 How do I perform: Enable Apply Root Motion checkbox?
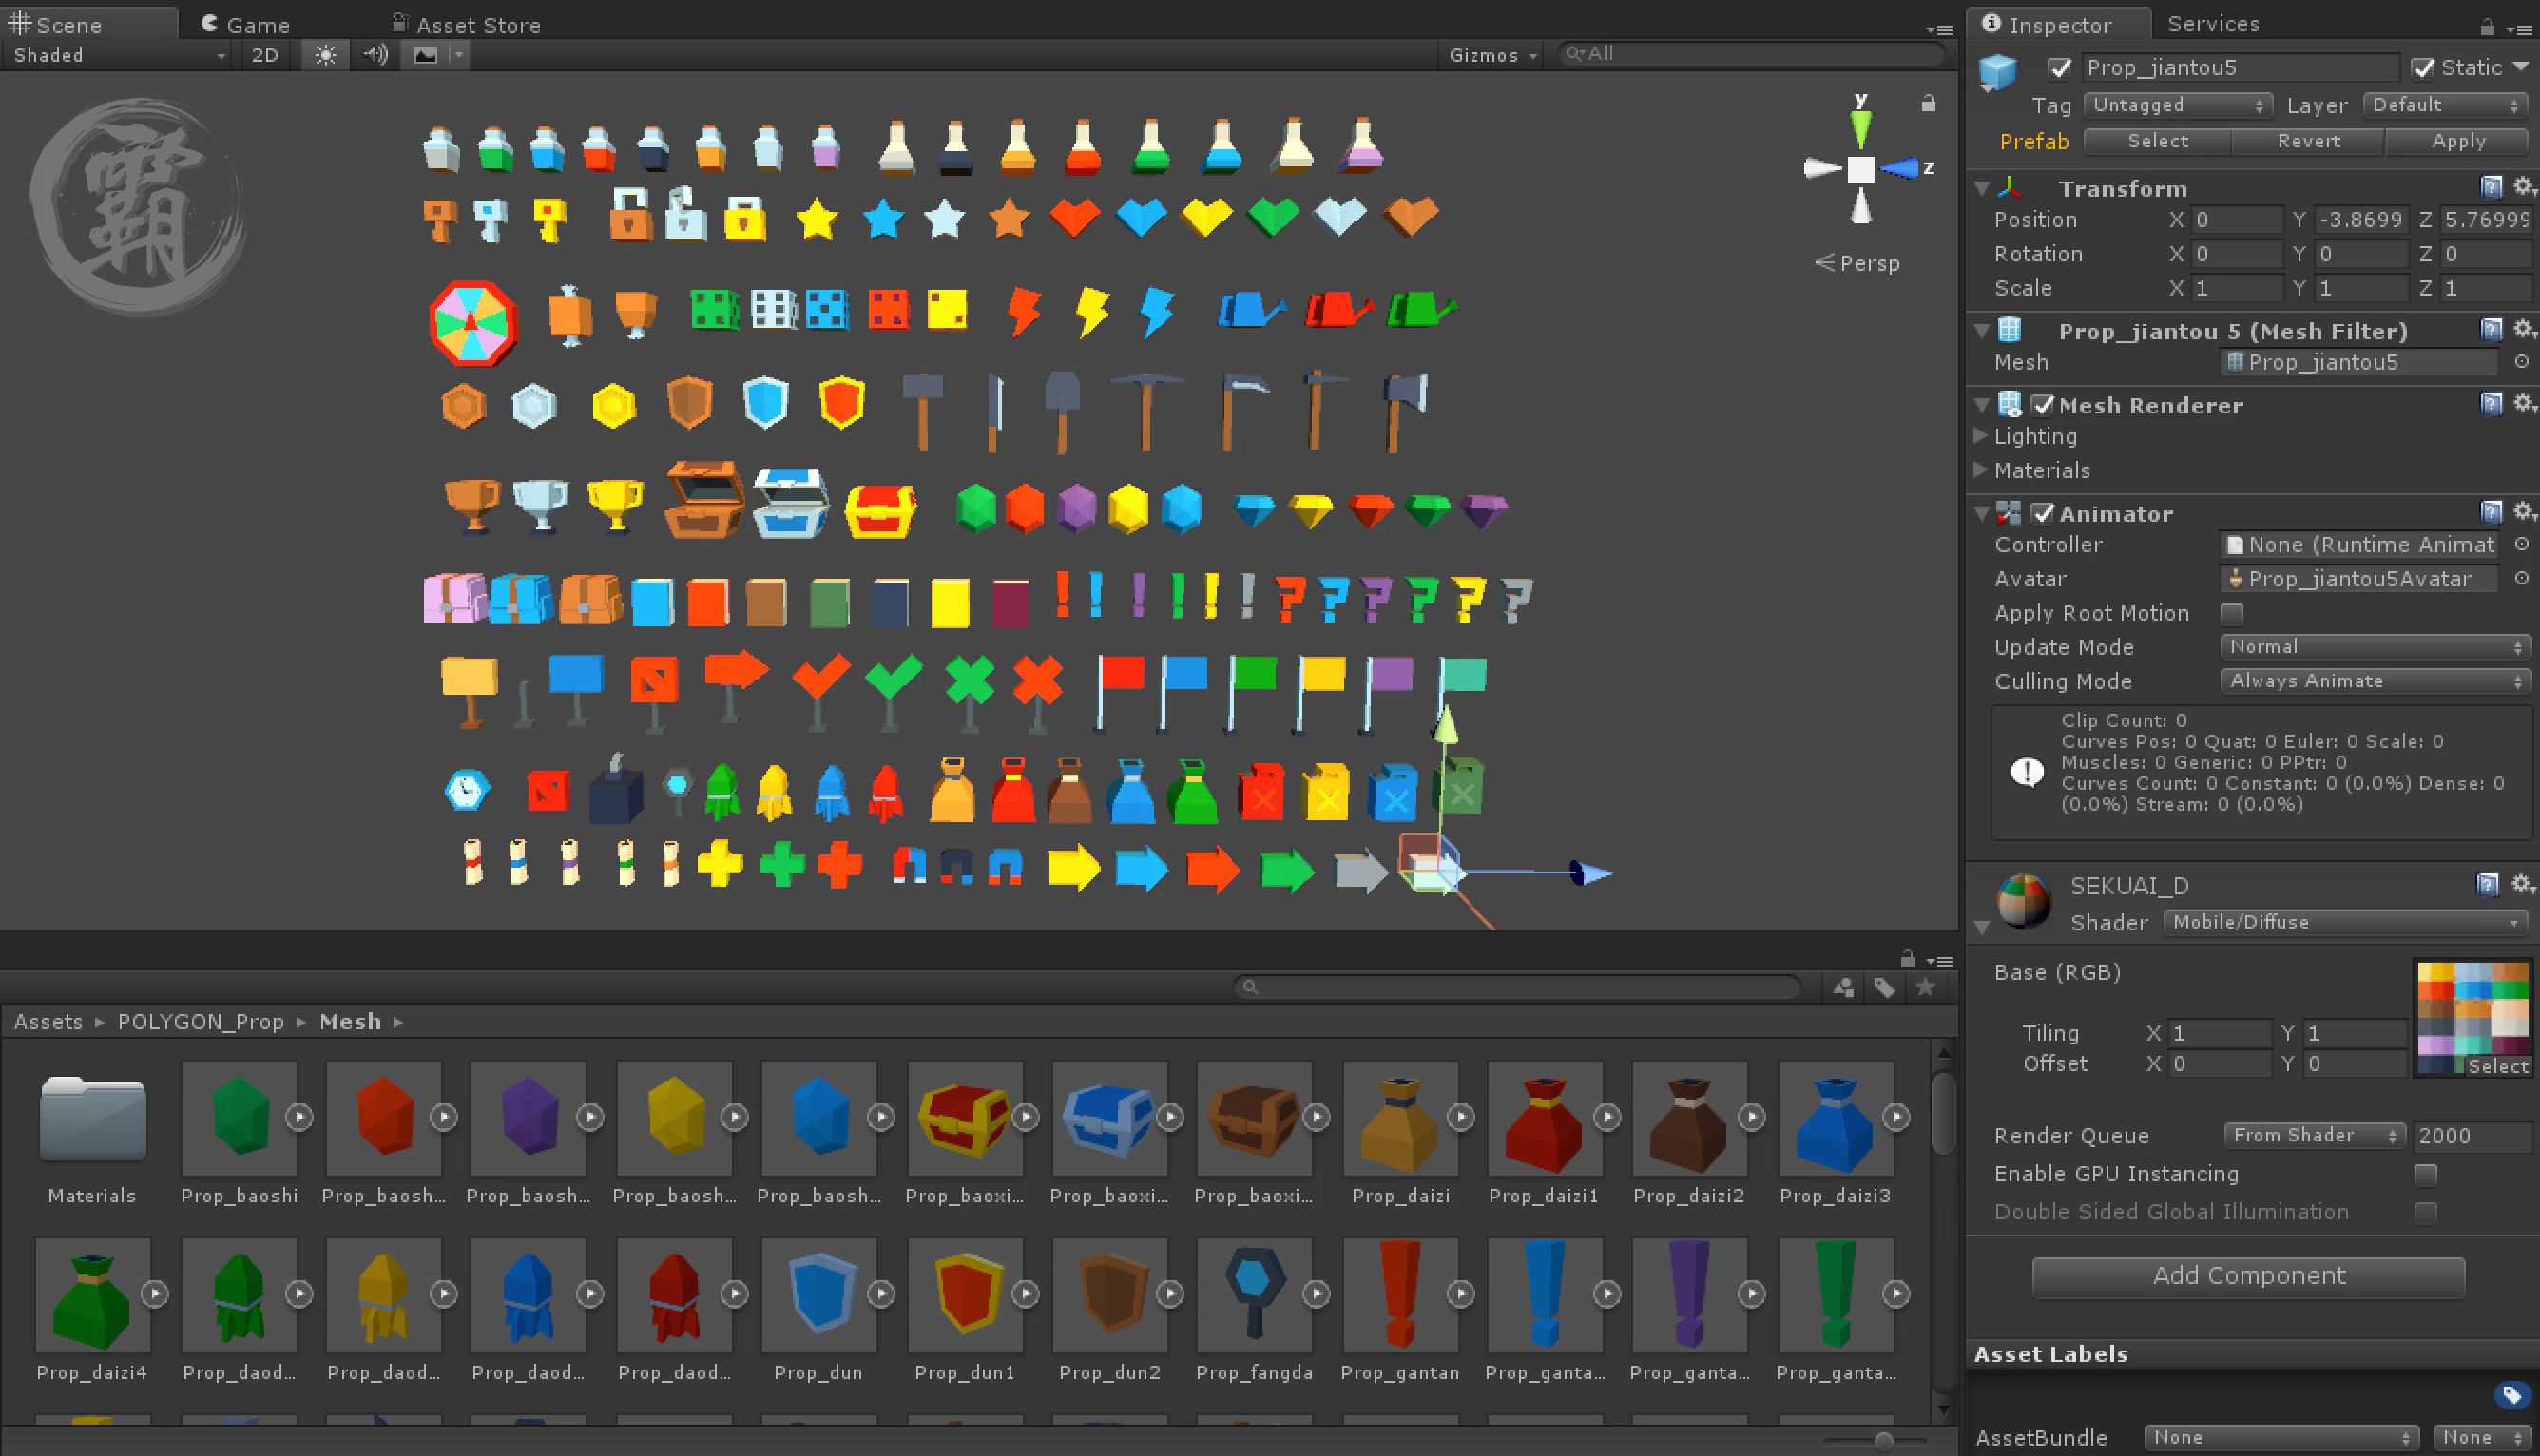point(2231,614)
